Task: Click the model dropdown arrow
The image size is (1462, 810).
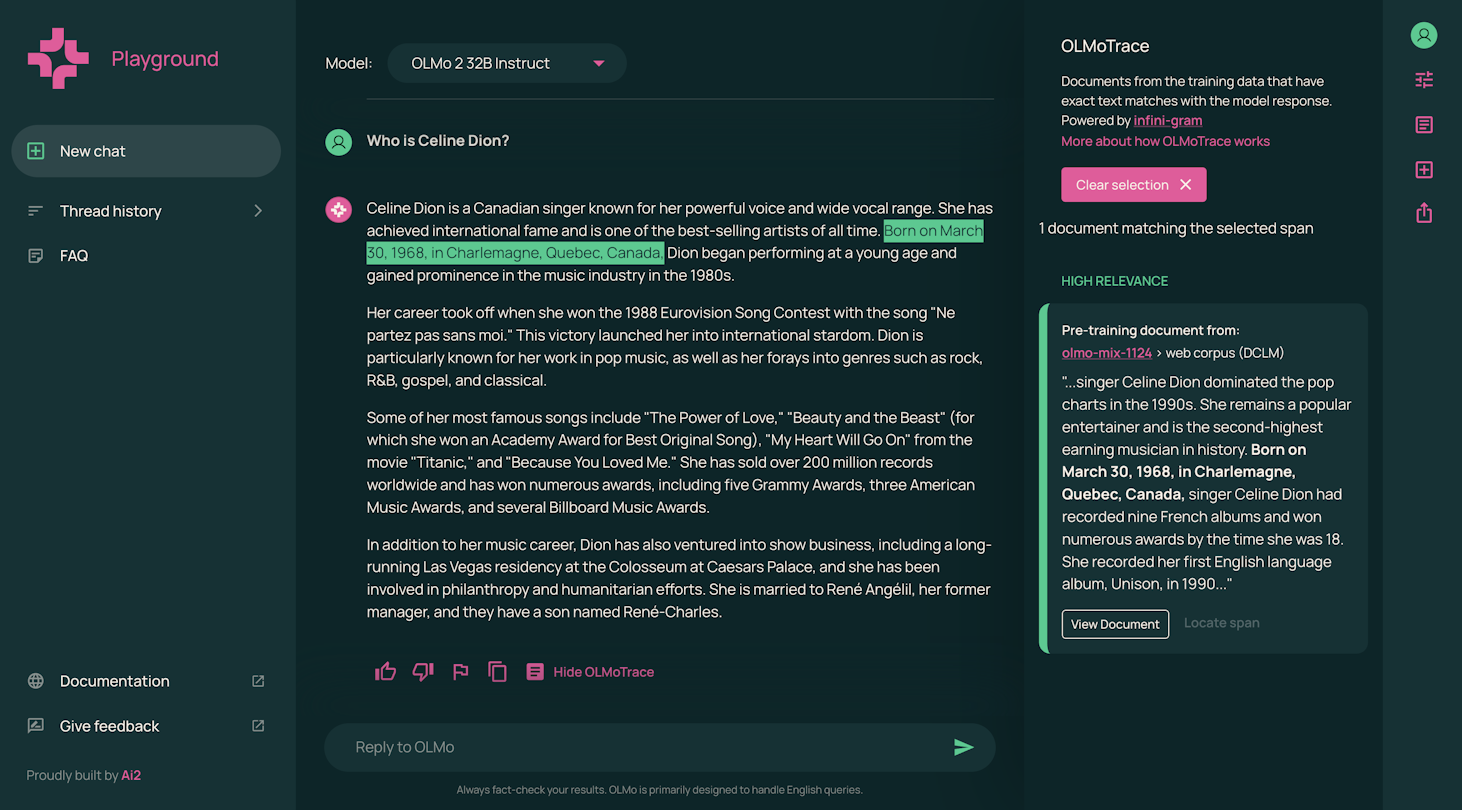Action: pos(599,63)
